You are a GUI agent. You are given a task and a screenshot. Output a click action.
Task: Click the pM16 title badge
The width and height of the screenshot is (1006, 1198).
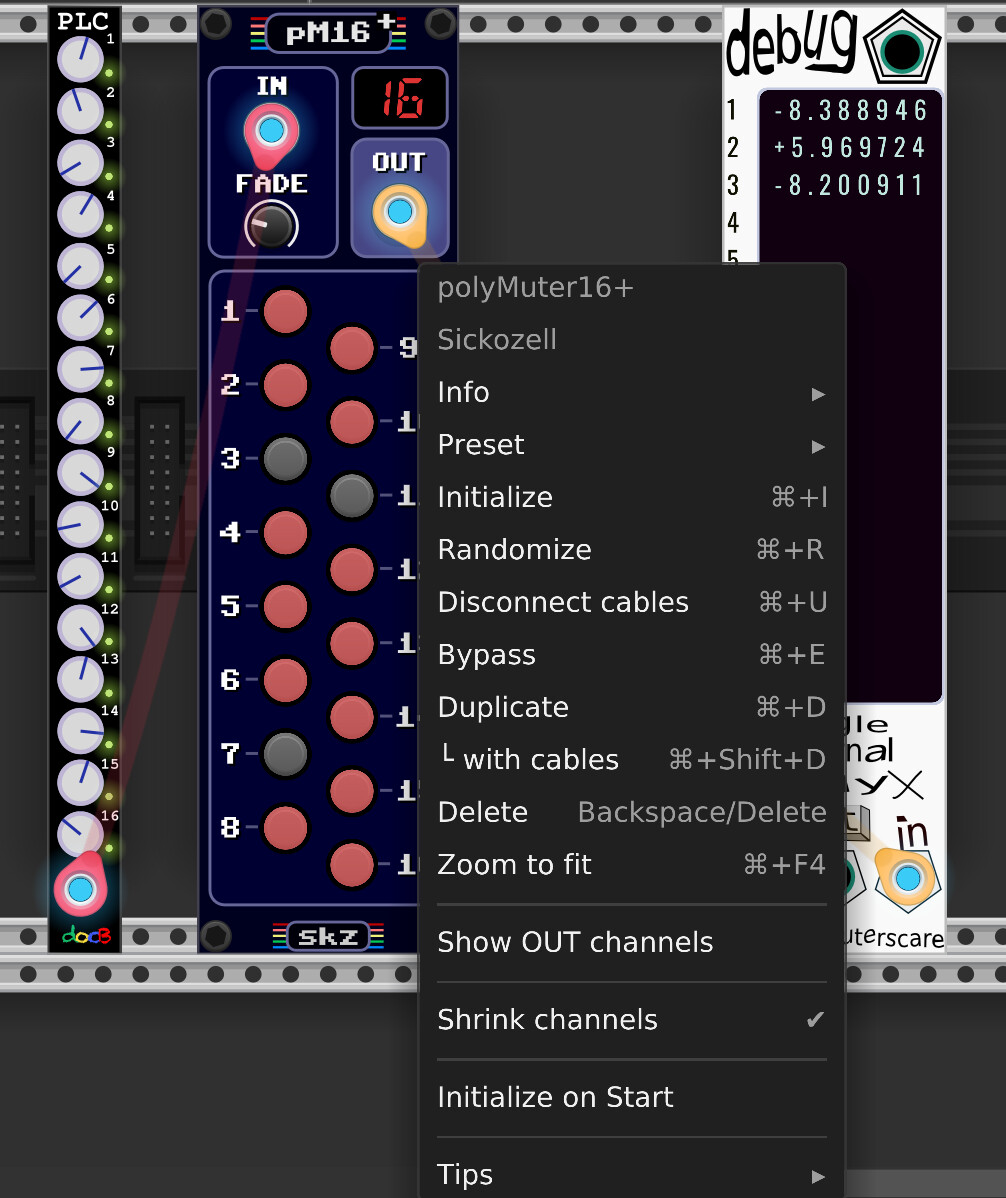pyautogui.click(x=328, y=33)
